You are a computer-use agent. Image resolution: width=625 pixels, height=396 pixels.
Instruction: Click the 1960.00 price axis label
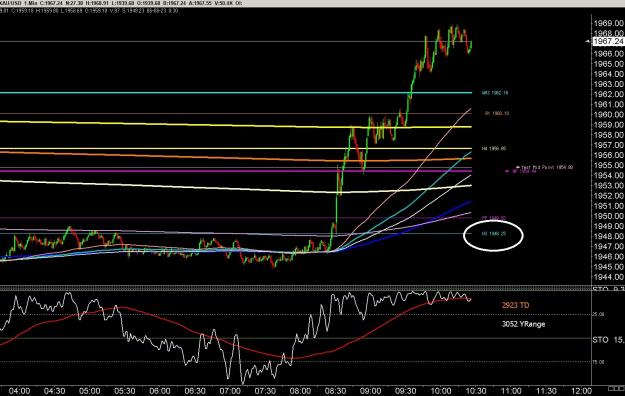(x=609, y=114)
